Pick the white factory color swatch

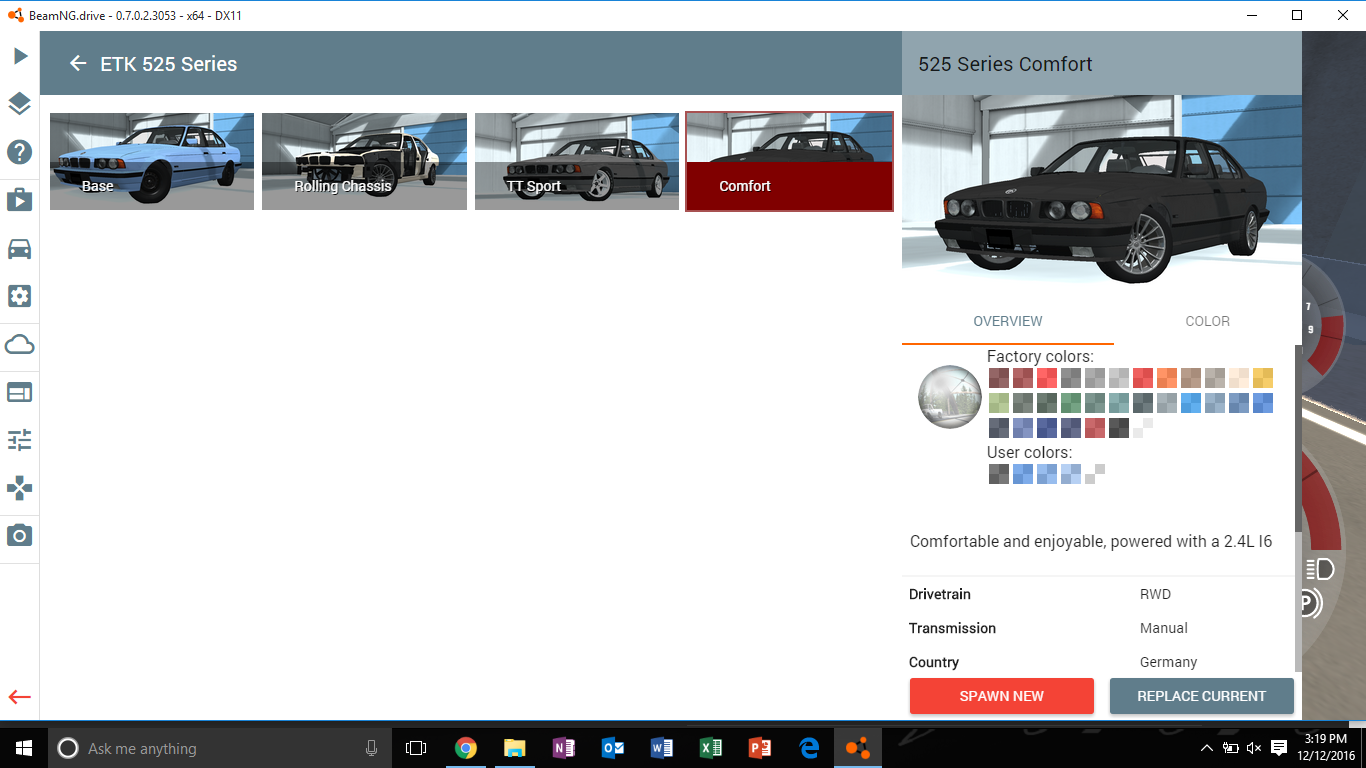1143,428
